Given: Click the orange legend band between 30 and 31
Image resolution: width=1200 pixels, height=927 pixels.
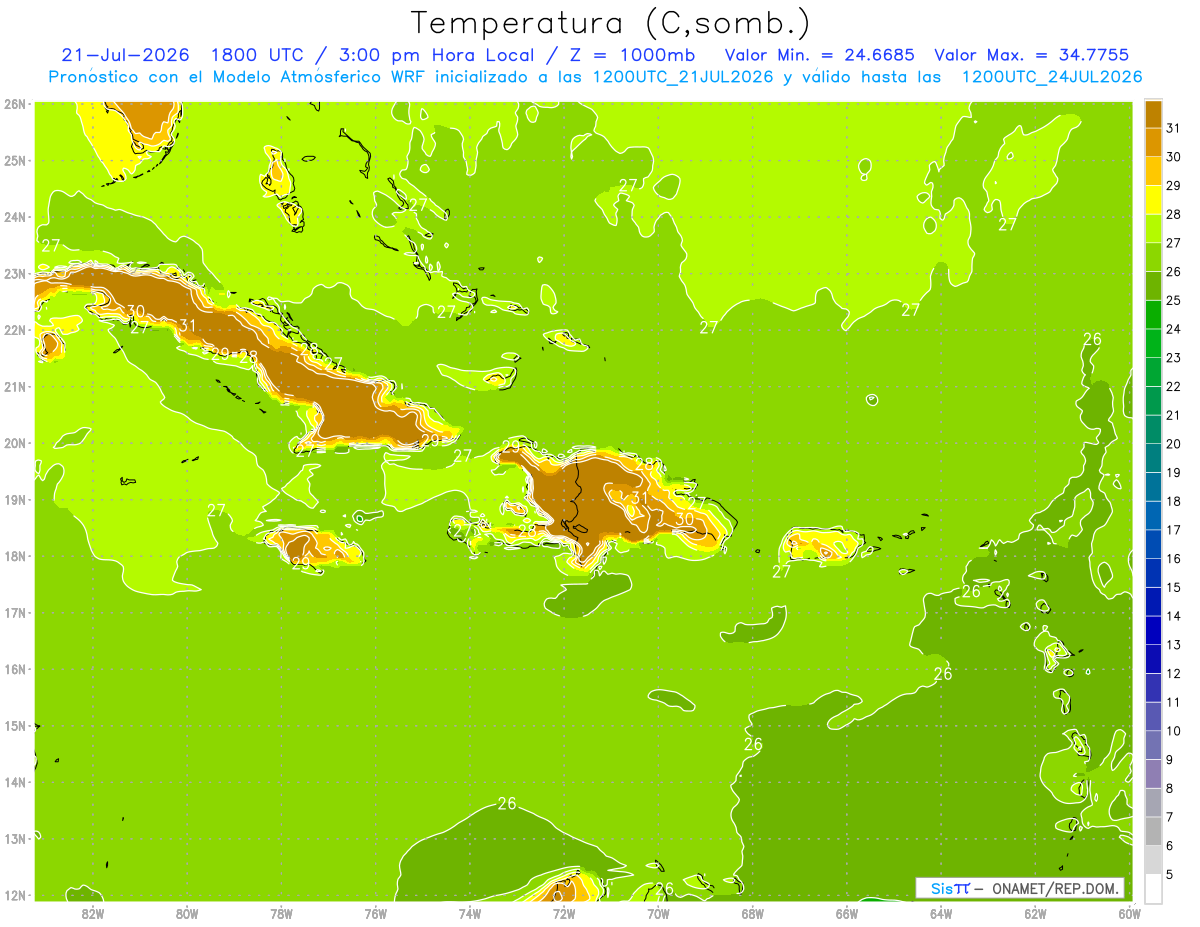Looking at the screenshot, I should (1152, 142).
